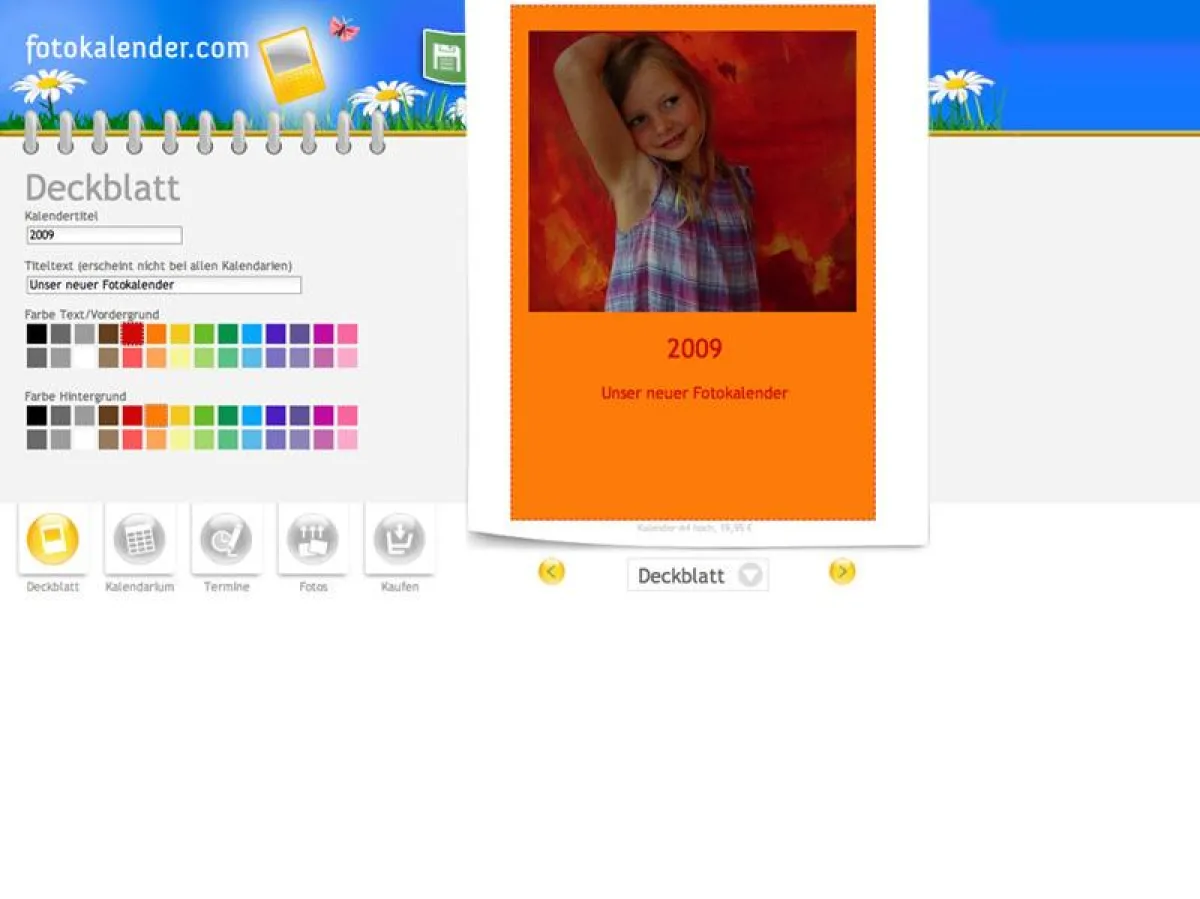
Task: Edit the Titeltext input field
Action: pyautogui.click(x=162, y=285)
